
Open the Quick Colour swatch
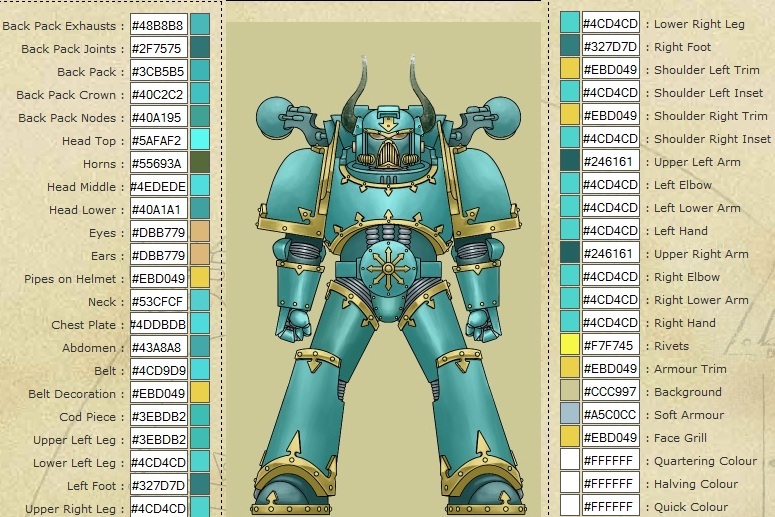click(x=570, y=506)
